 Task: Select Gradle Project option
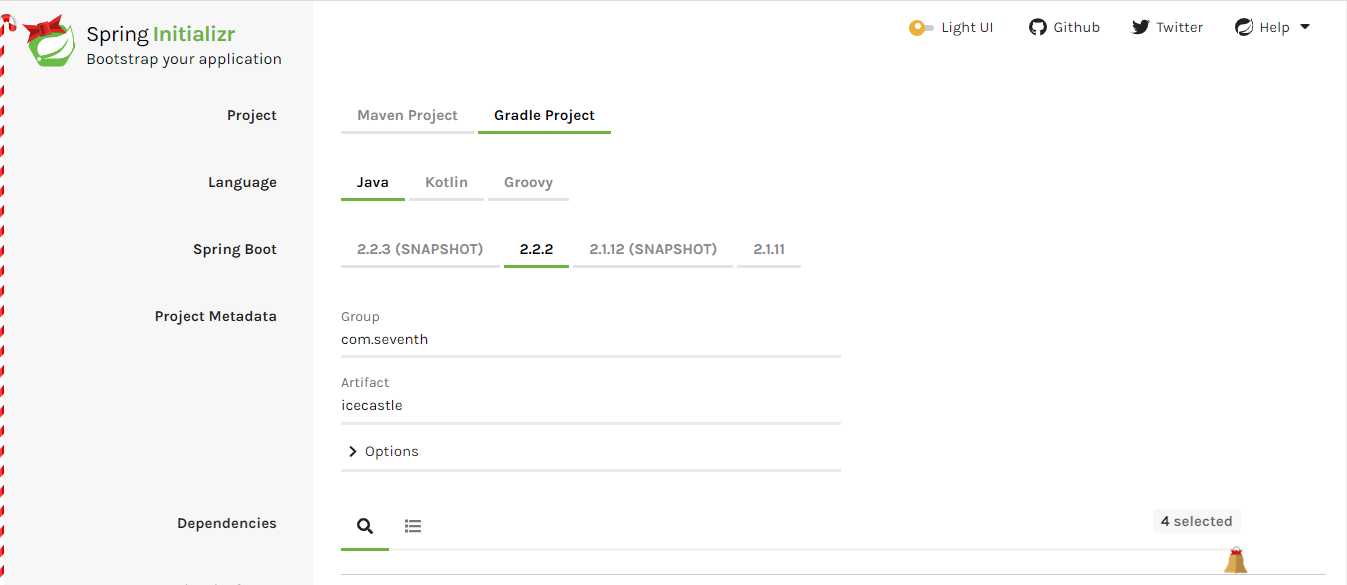coord(544,116)
